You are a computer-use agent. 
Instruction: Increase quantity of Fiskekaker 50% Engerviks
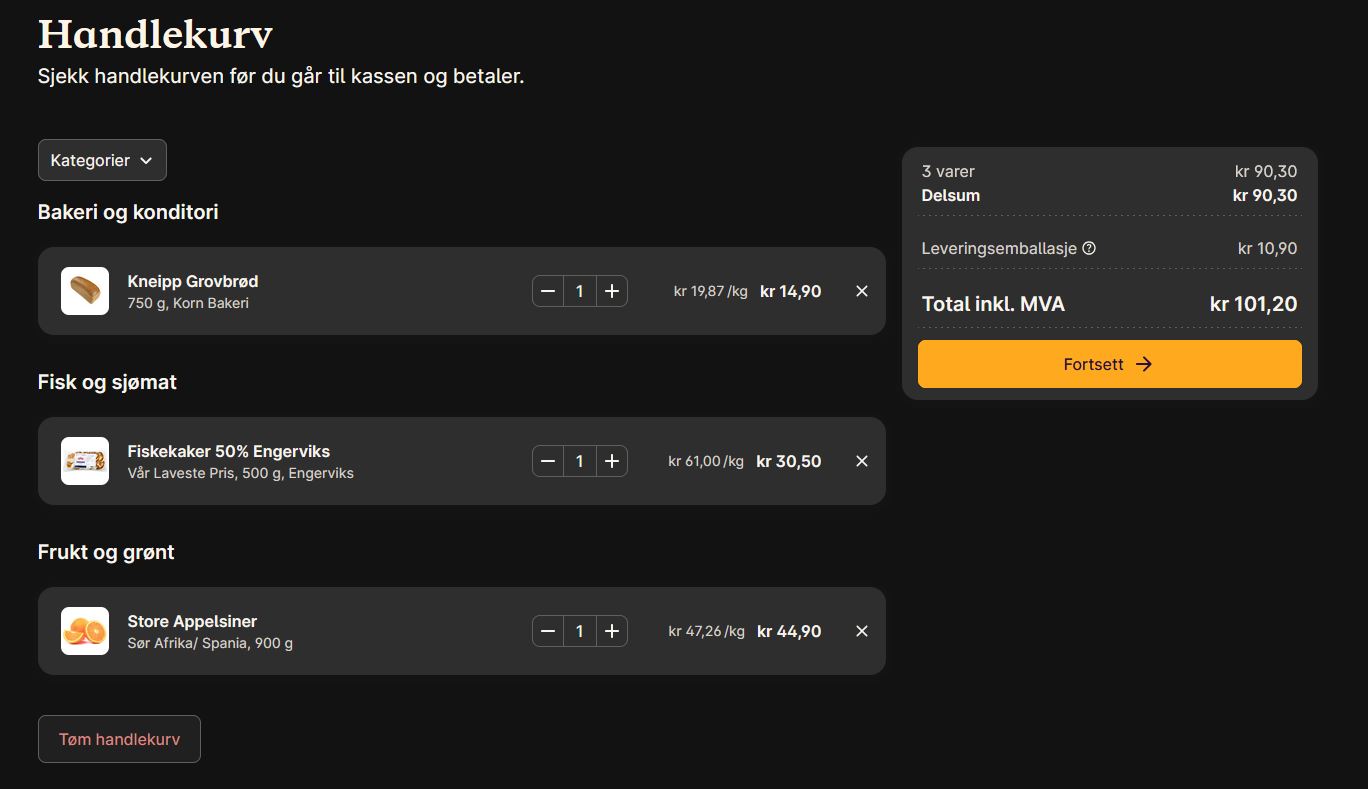tap(612, 461)
